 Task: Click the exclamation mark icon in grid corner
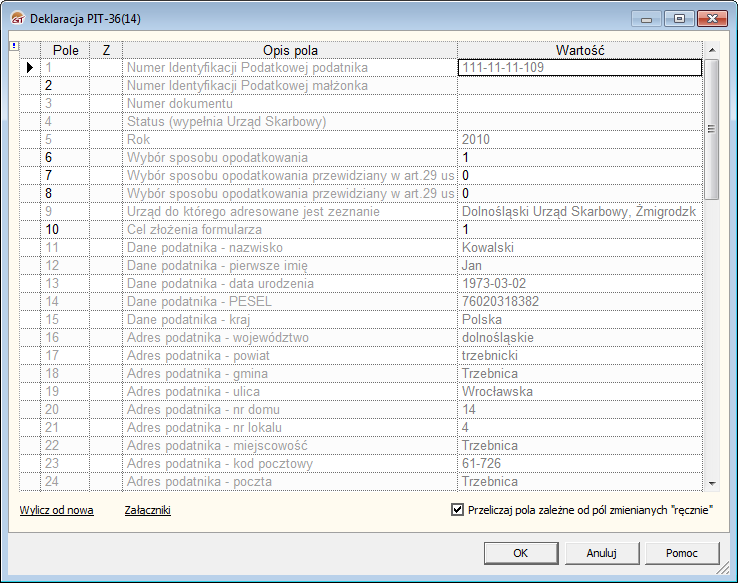13,46
